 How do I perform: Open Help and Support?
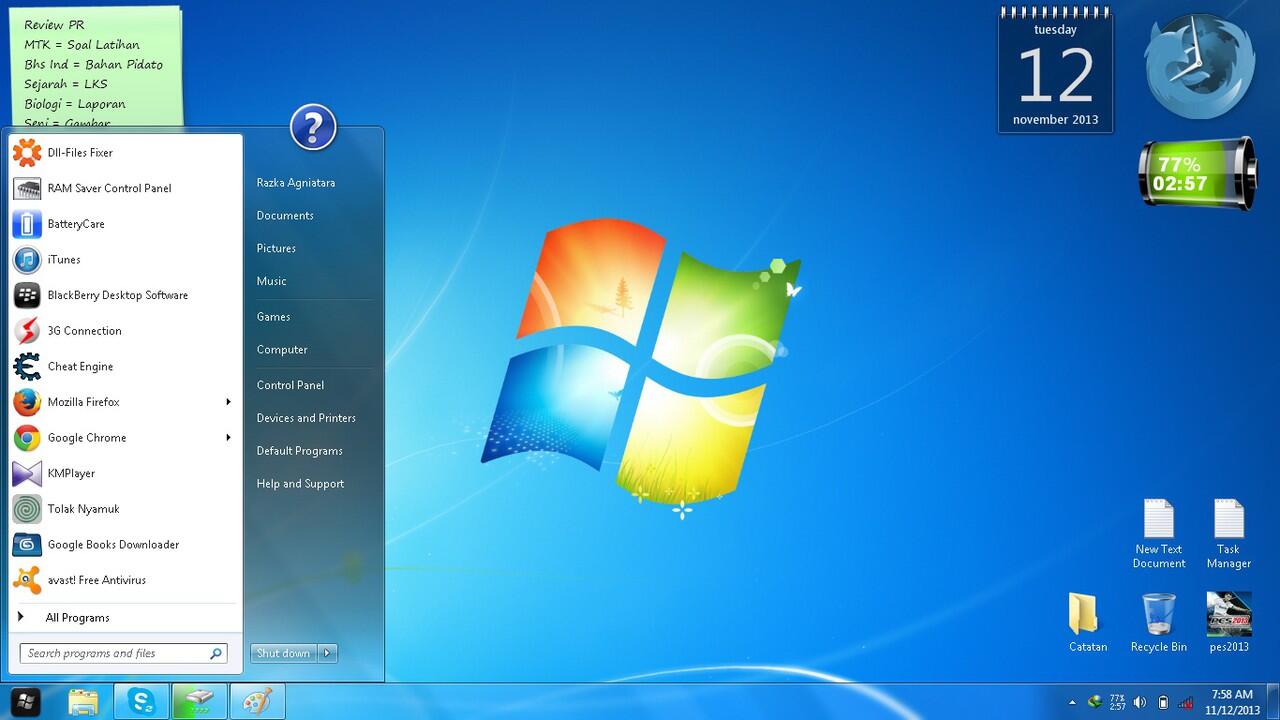(x=300, y=484)
